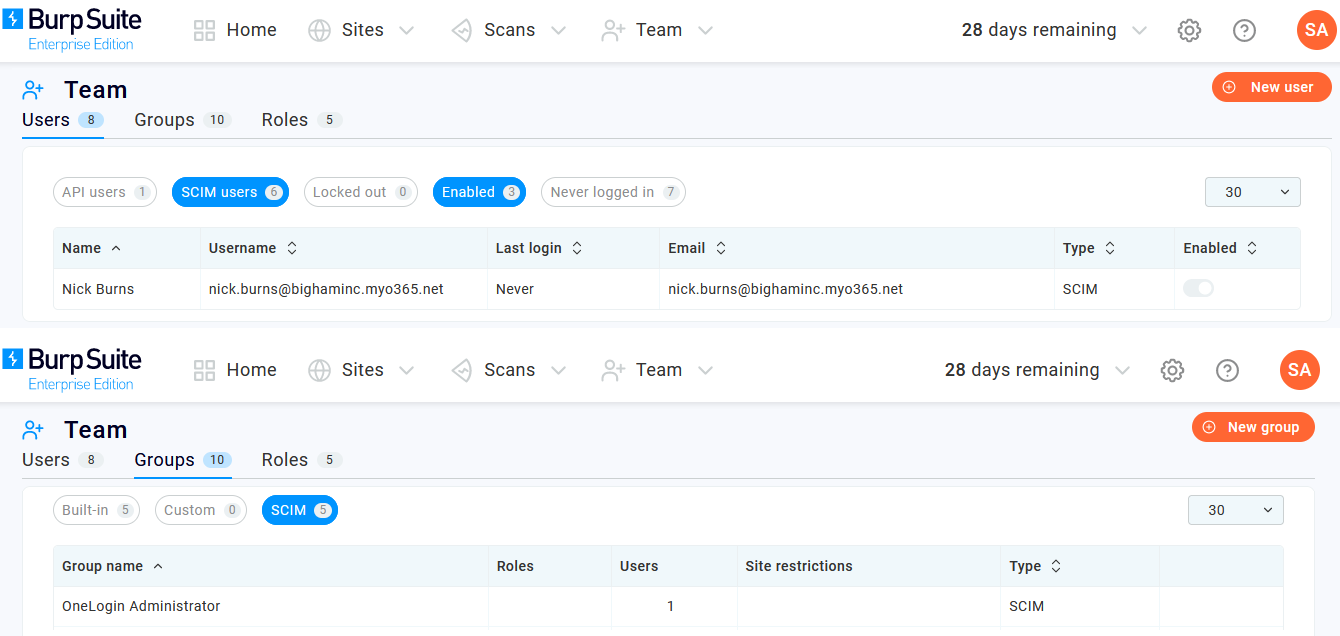
Task: Open page-size dropdown beside Never logged in filter
Action: click(x=1252, y=192)
